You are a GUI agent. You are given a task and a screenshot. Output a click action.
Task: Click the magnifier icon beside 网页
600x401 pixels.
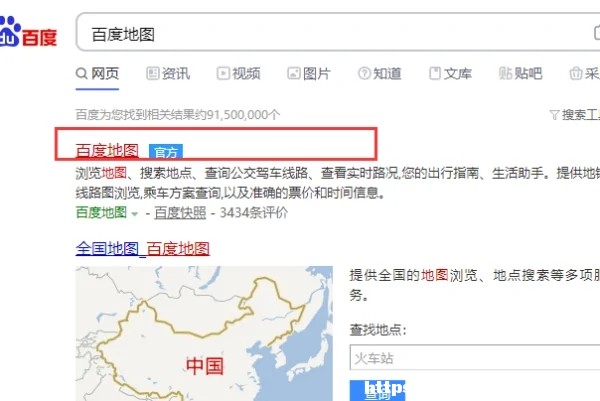pos(82,73)
